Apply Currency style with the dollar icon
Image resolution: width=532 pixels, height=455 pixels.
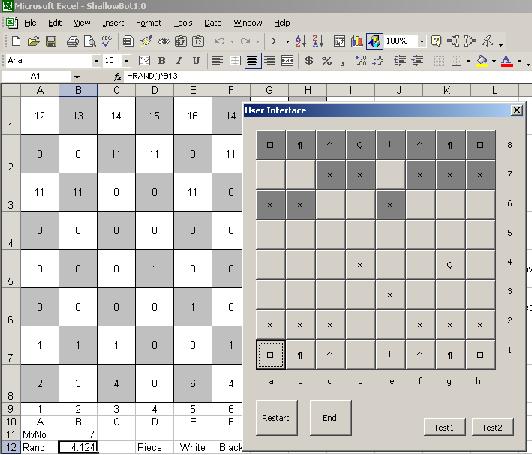pyautogui.click(x=309, y=61)
